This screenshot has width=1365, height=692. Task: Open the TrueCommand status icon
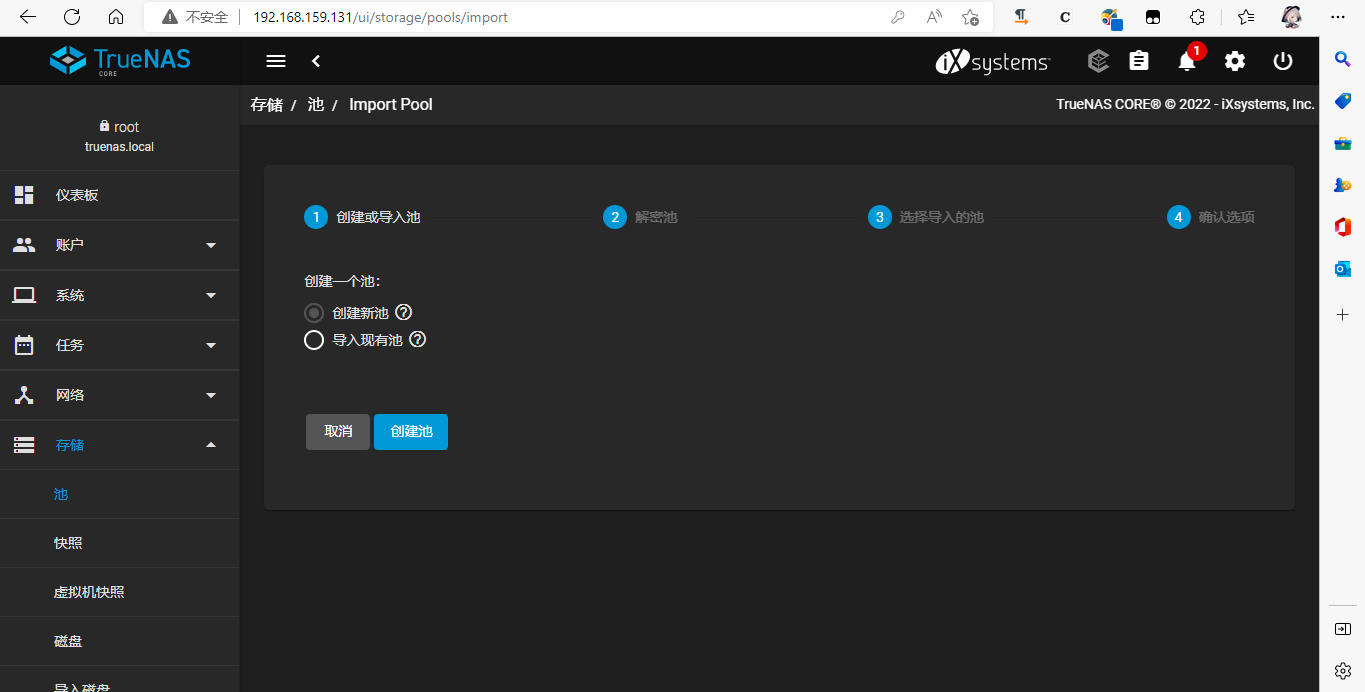[x=1098, y=61]
